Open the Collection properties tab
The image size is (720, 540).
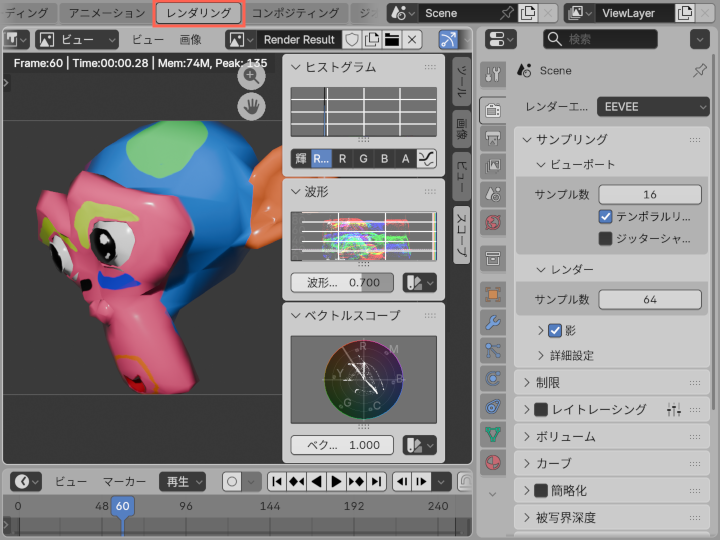[493, 259]
